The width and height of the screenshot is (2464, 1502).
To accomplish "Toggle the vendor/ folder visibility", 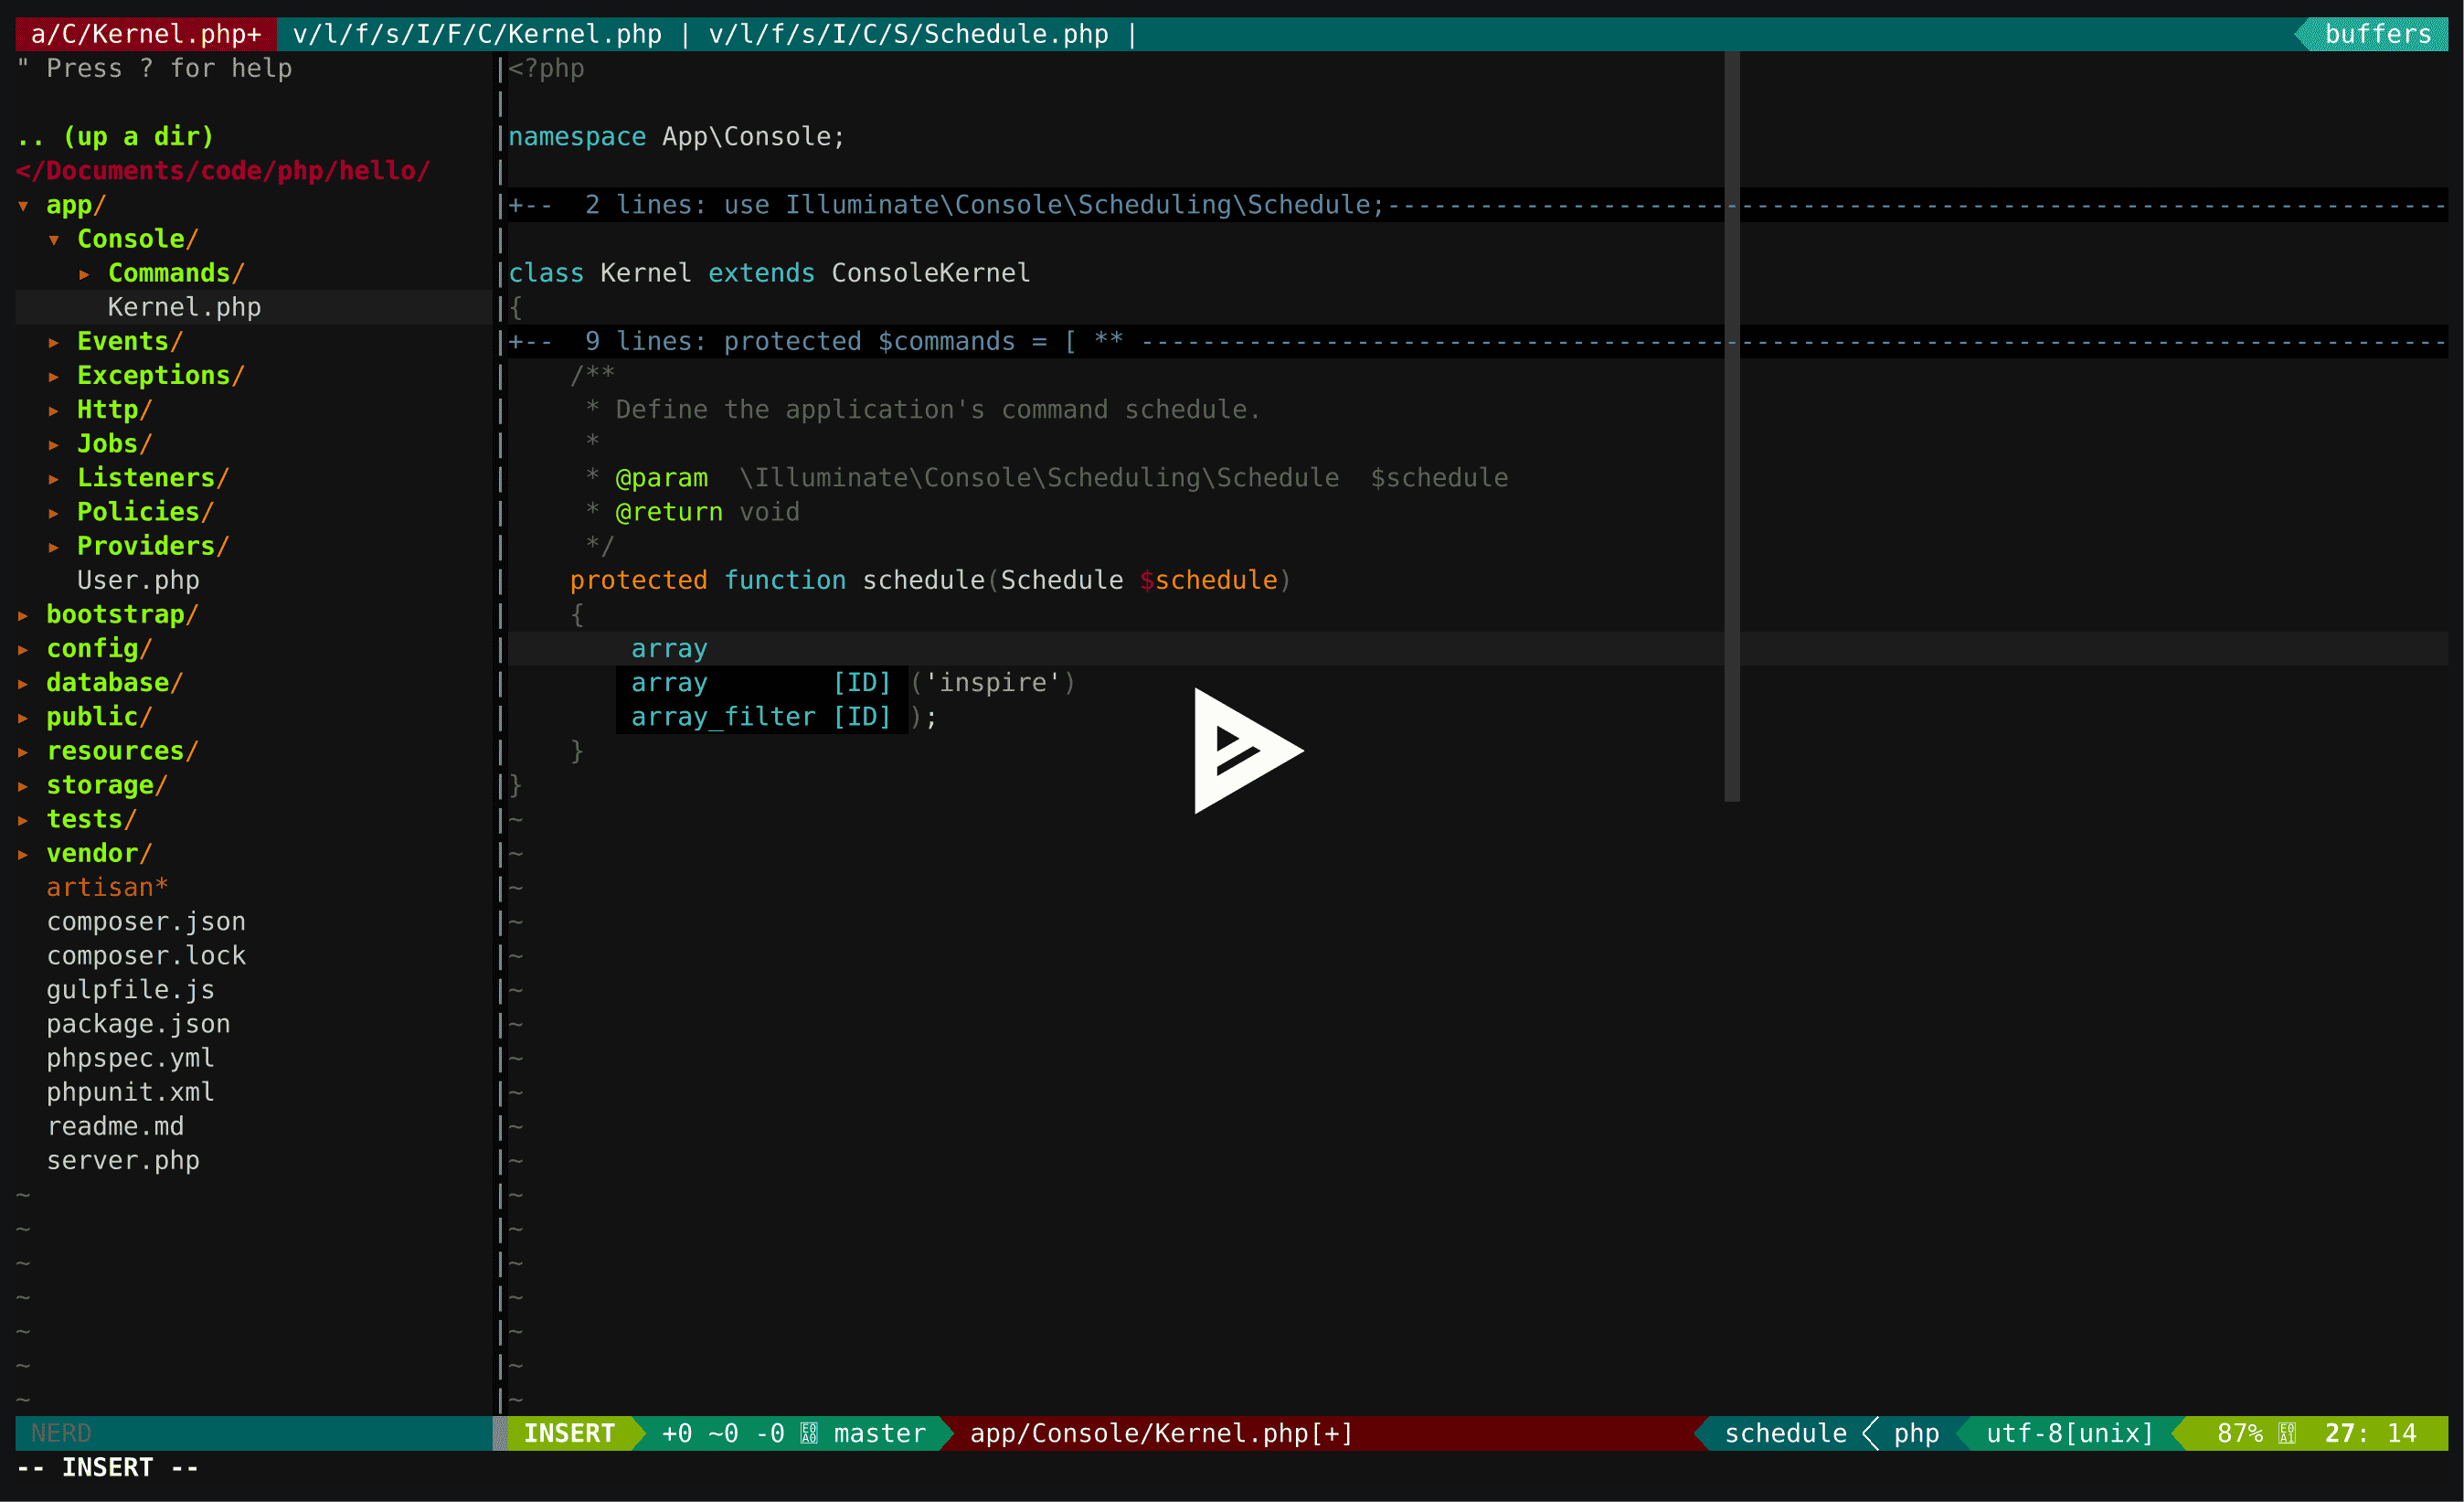I will point(95,852).
